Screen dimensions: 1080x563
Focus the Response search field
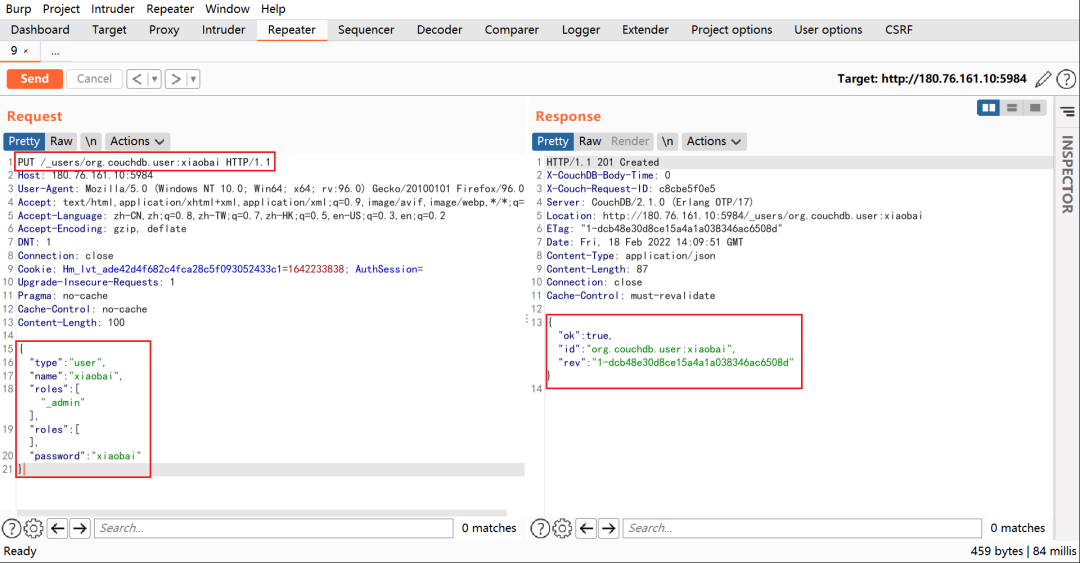pyautogui.click(x=802, y=529)
